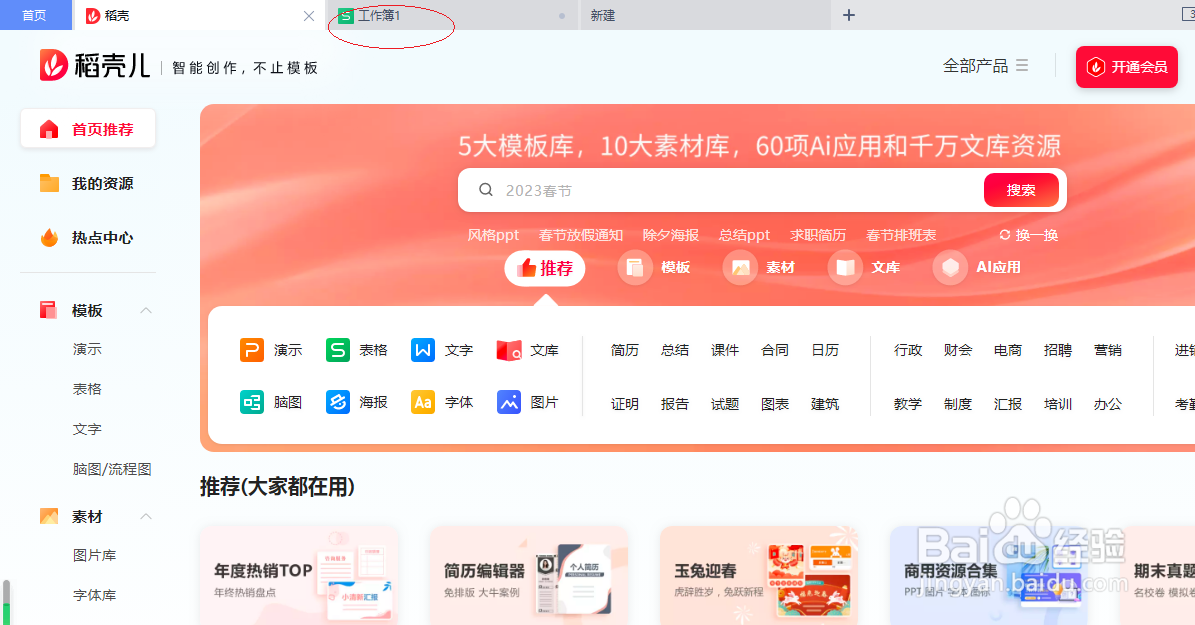The width and height of the screenshot is (1195, 625).
Task: Switch to the 首页 tab
Action: click(35, 15)
